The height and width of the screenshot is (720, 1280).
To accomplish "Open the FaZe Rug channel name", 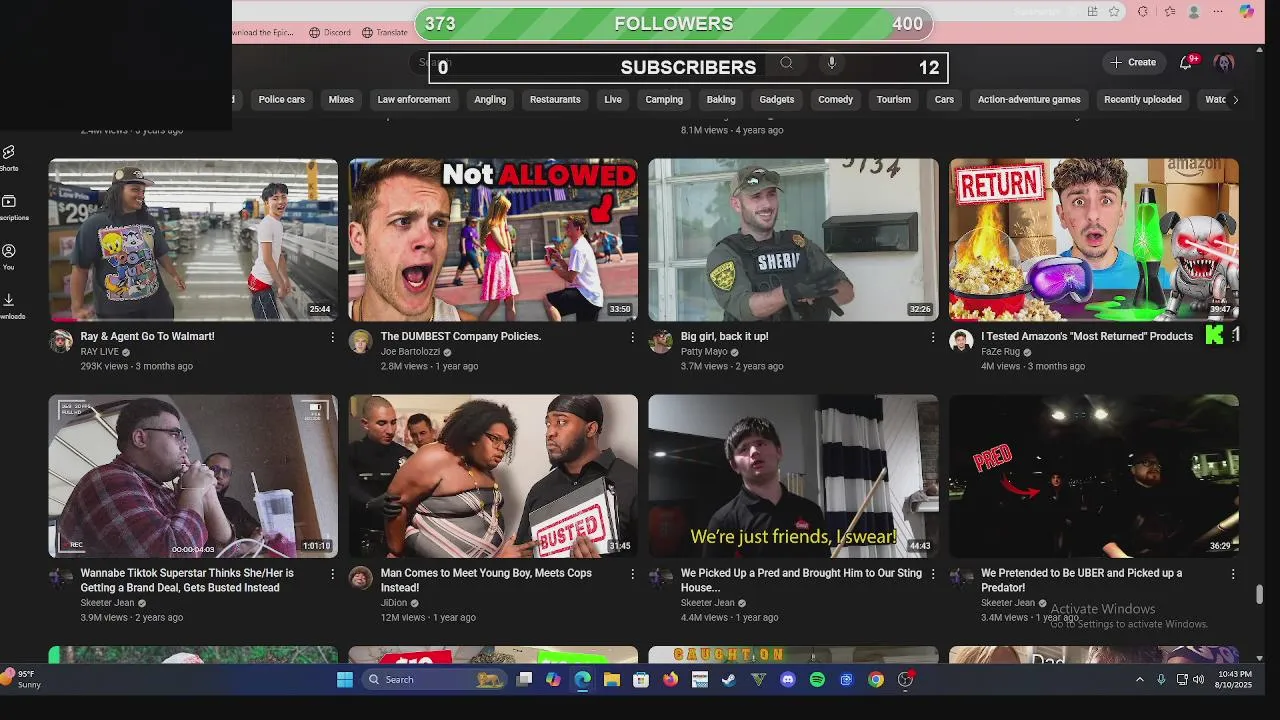I will (1002, 352).
